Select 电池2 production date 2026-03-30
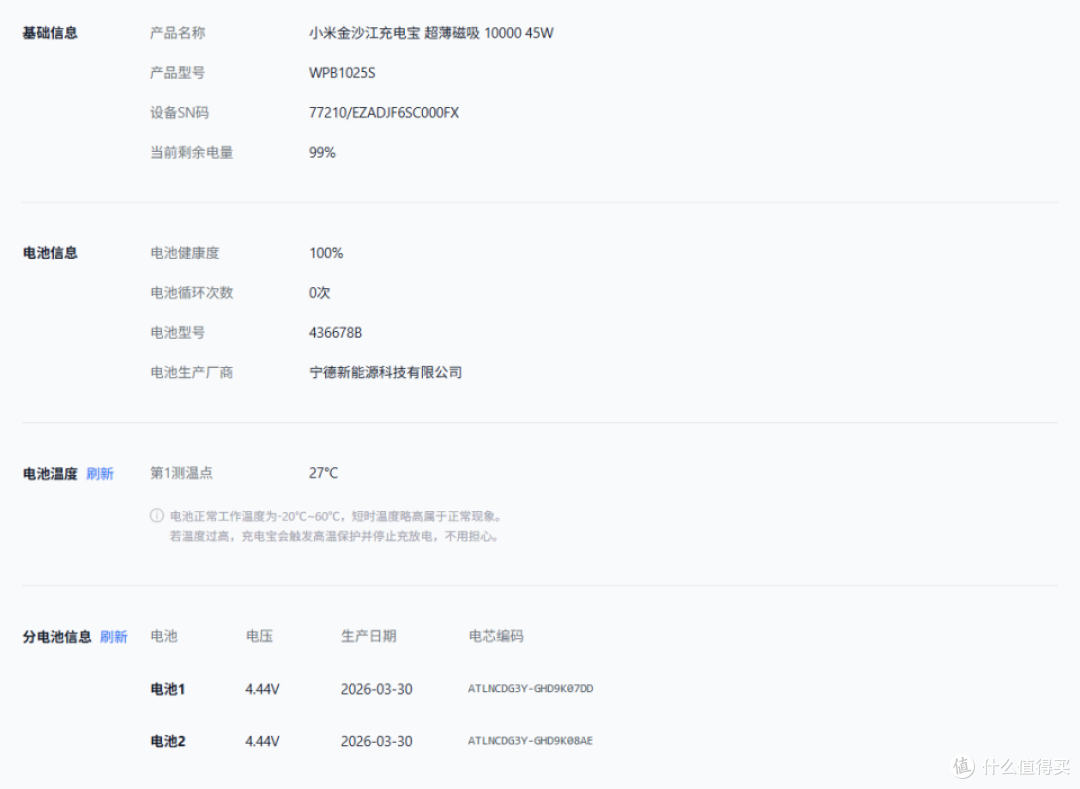 (377, 741)
